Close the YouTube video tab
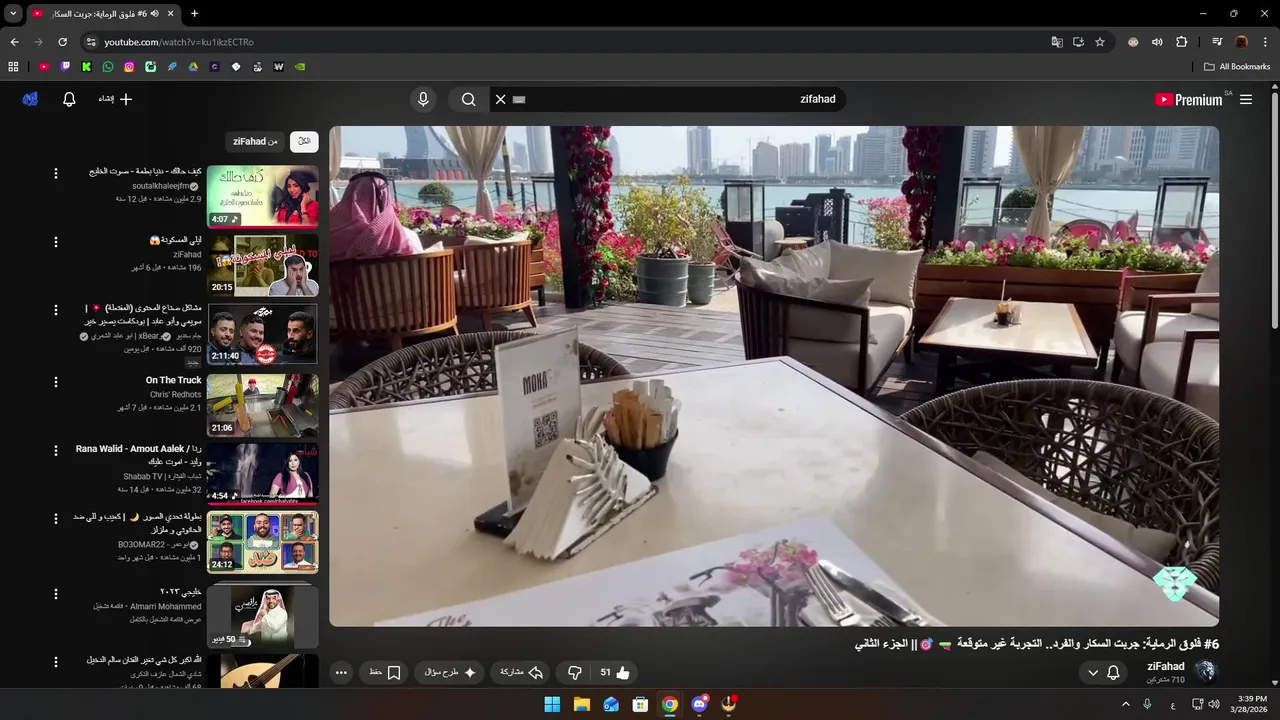This screenshot has width=1280, height=720. coord(170,14)
